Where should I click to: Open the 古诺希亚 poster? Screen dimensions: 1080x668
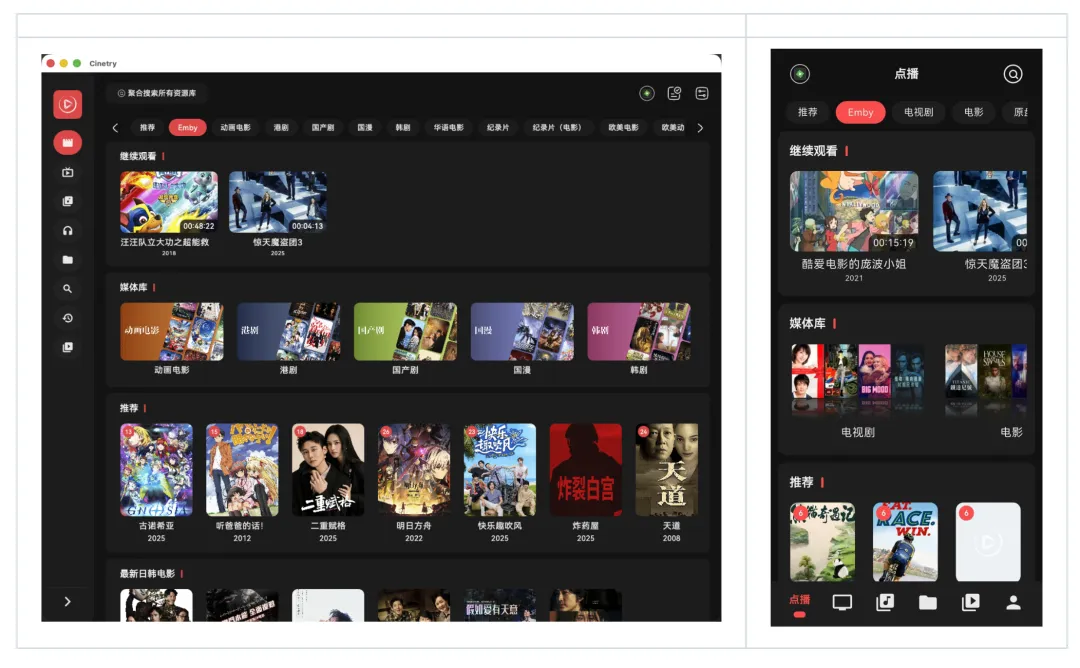156,470
